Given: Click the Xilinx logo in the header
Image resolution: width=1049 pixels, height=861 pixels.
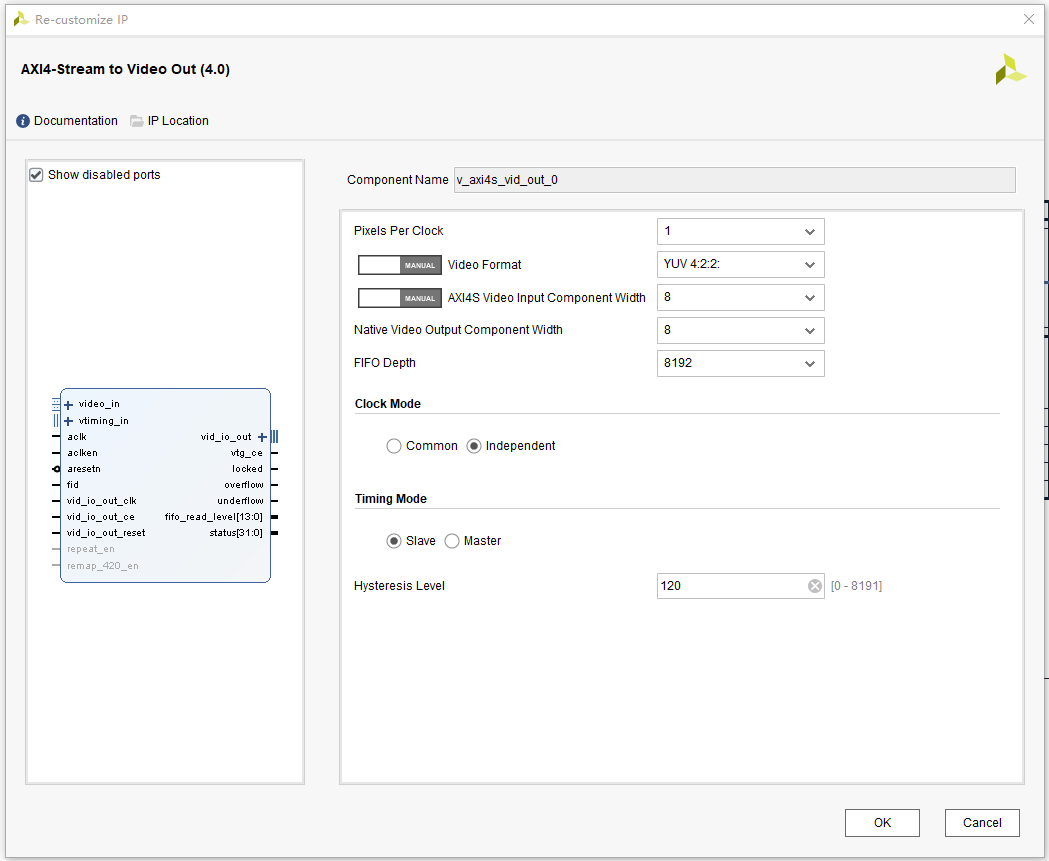Looking at the screenshot, I should [x=1010, y=70].
